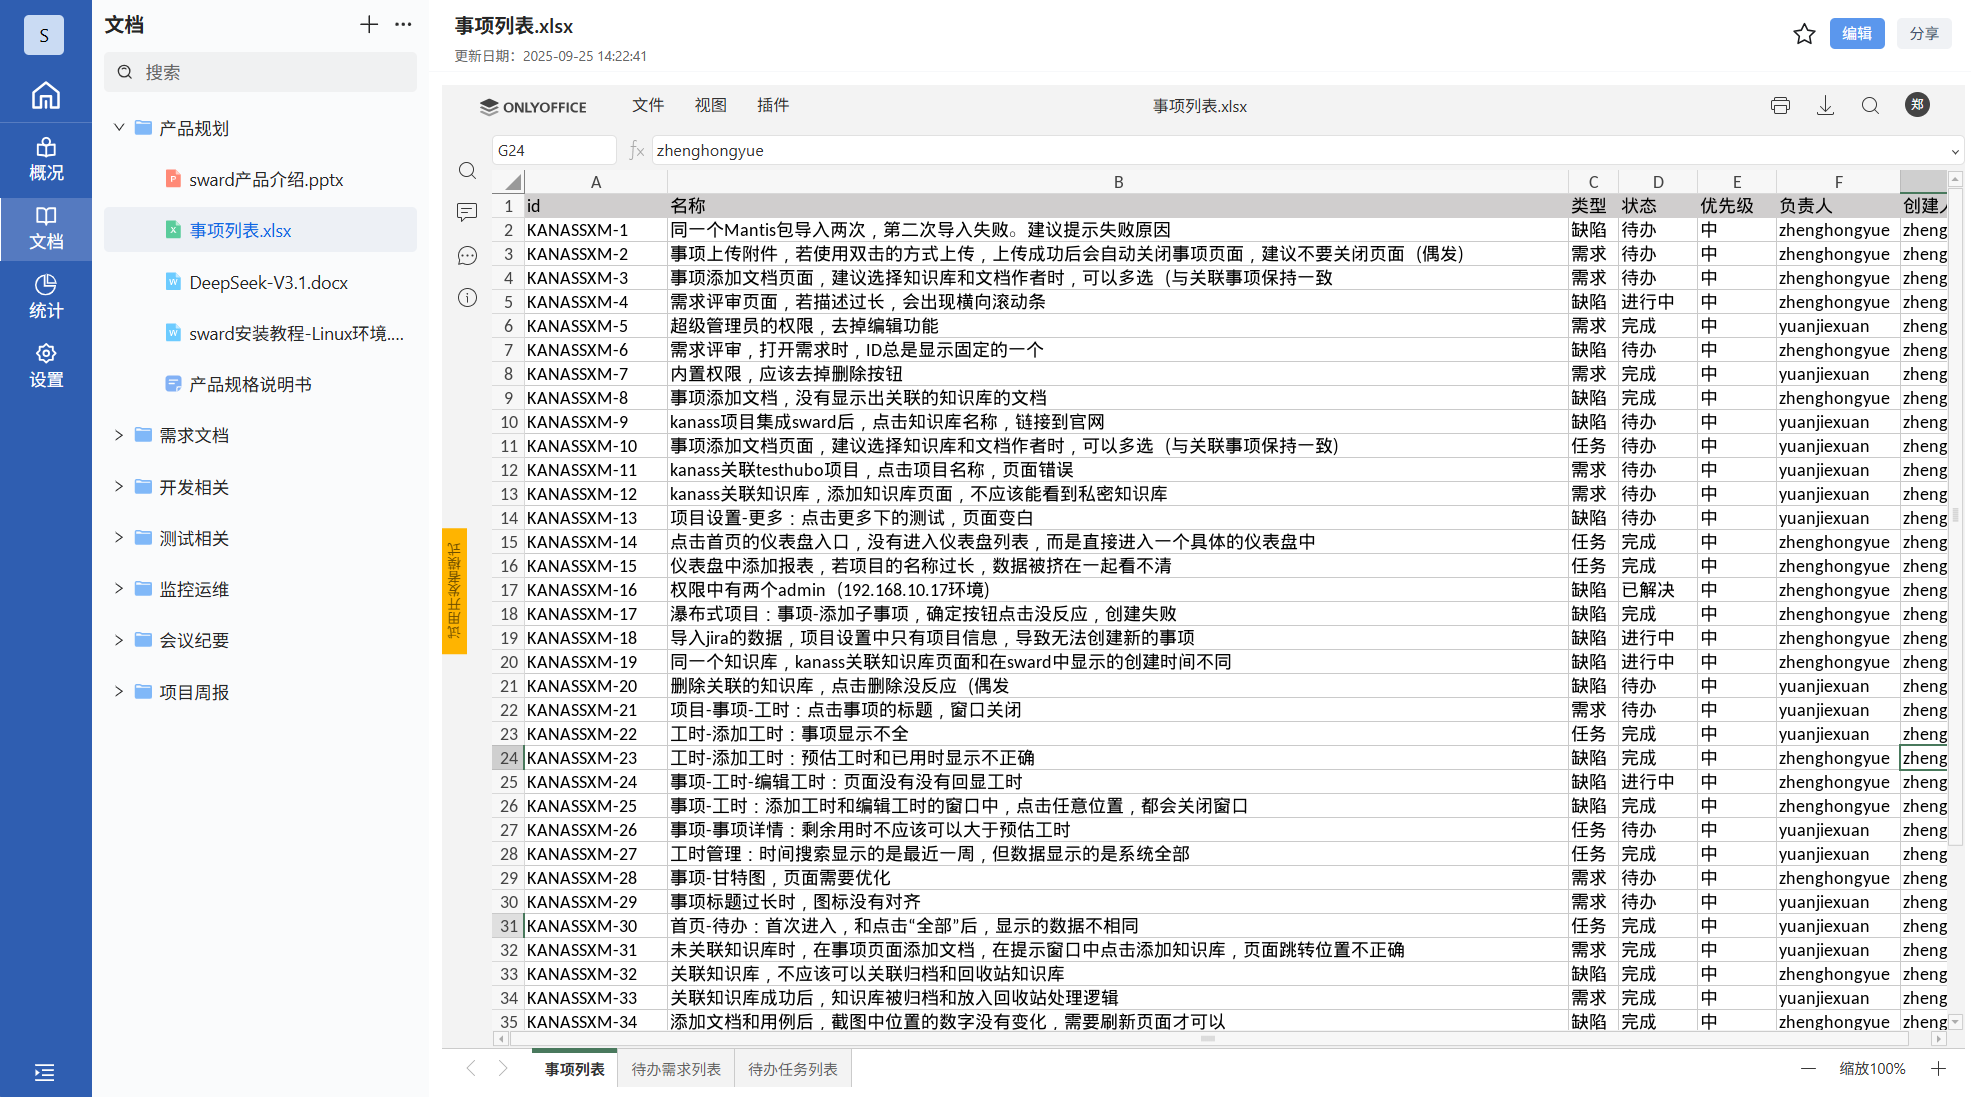Open DeepSeek-V3.1.docx in the tree
This screenshot has width=1971, height=1097.
click(268, 282)
